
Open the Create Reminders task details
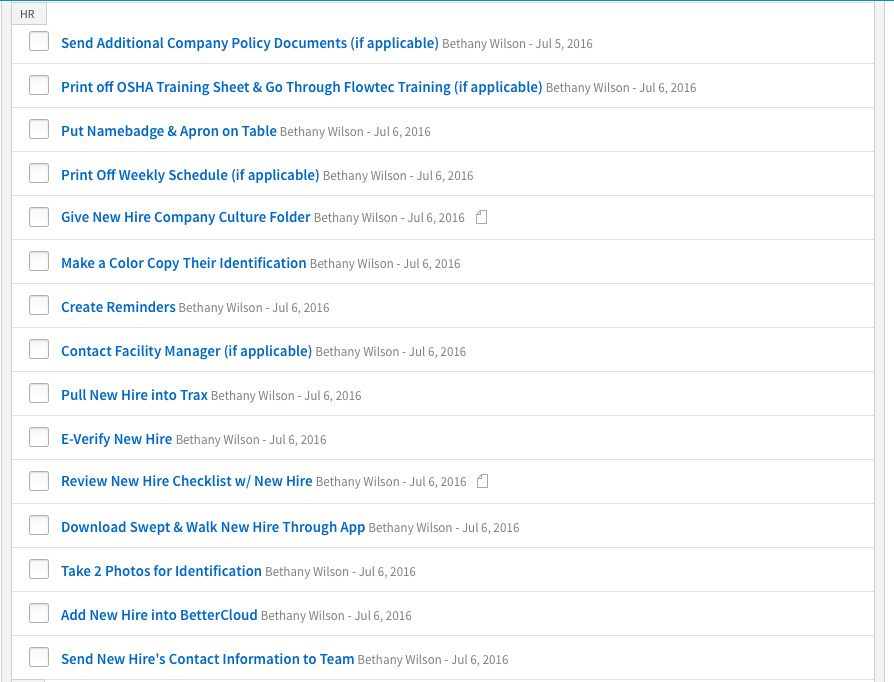pyautogui.click(x=118, y=307)
